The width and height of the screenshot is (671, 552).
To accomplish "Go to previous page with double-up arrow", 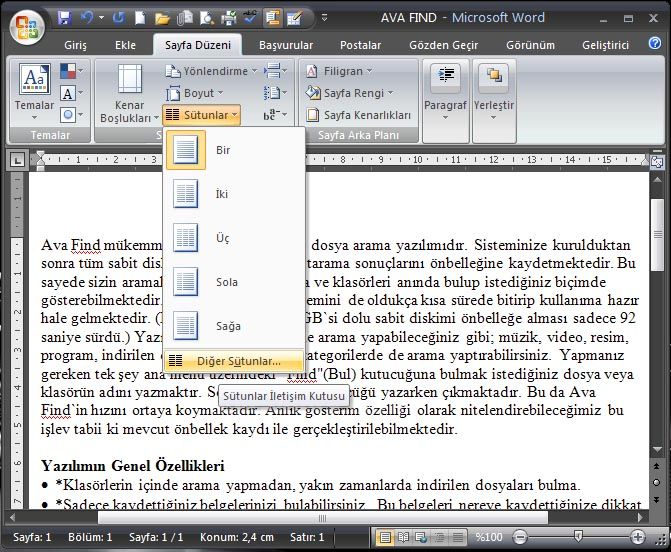I will [657, 466].
